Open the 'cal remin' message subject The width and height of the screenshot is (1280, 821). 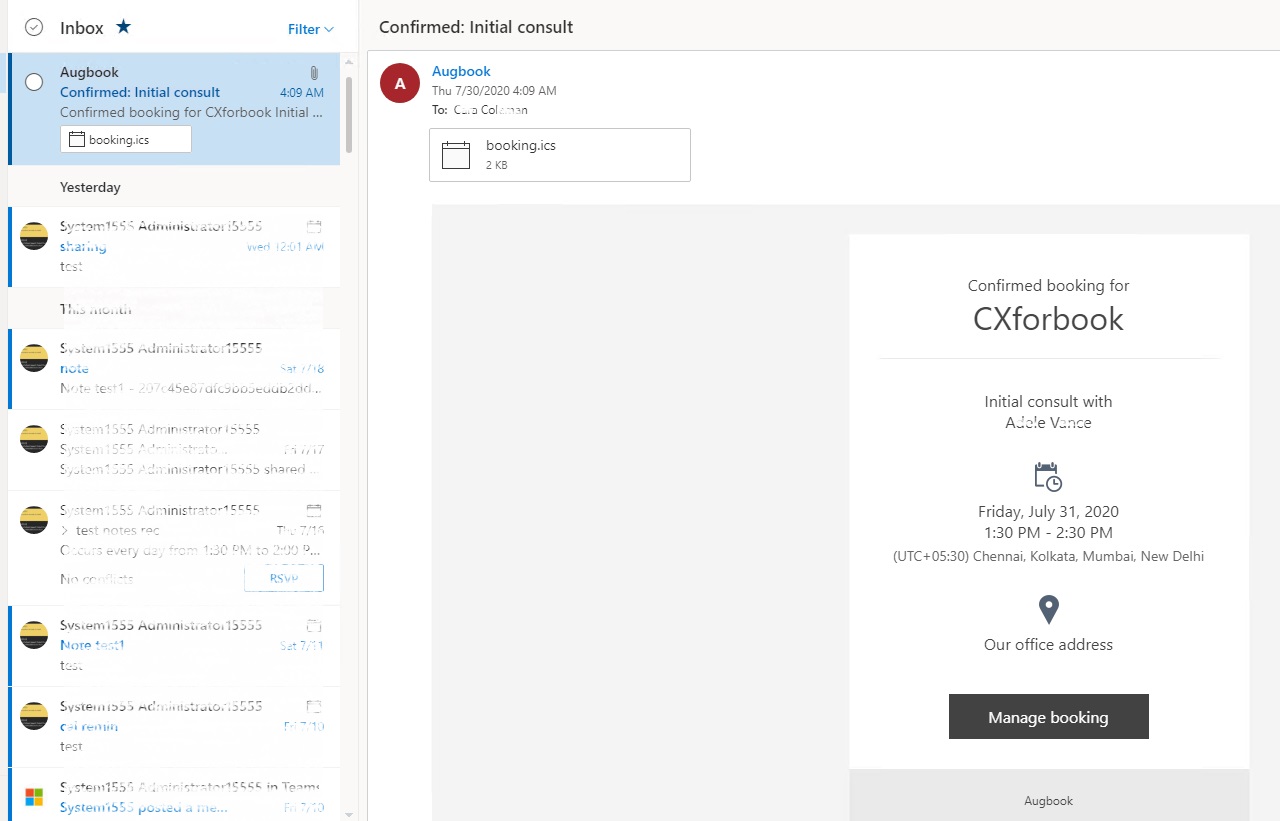click(89, 726)
